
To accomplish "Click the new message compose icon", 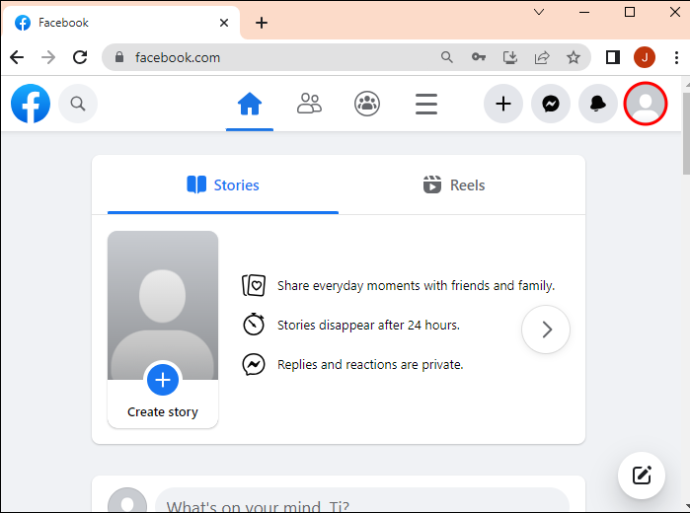I will [642, 476].
